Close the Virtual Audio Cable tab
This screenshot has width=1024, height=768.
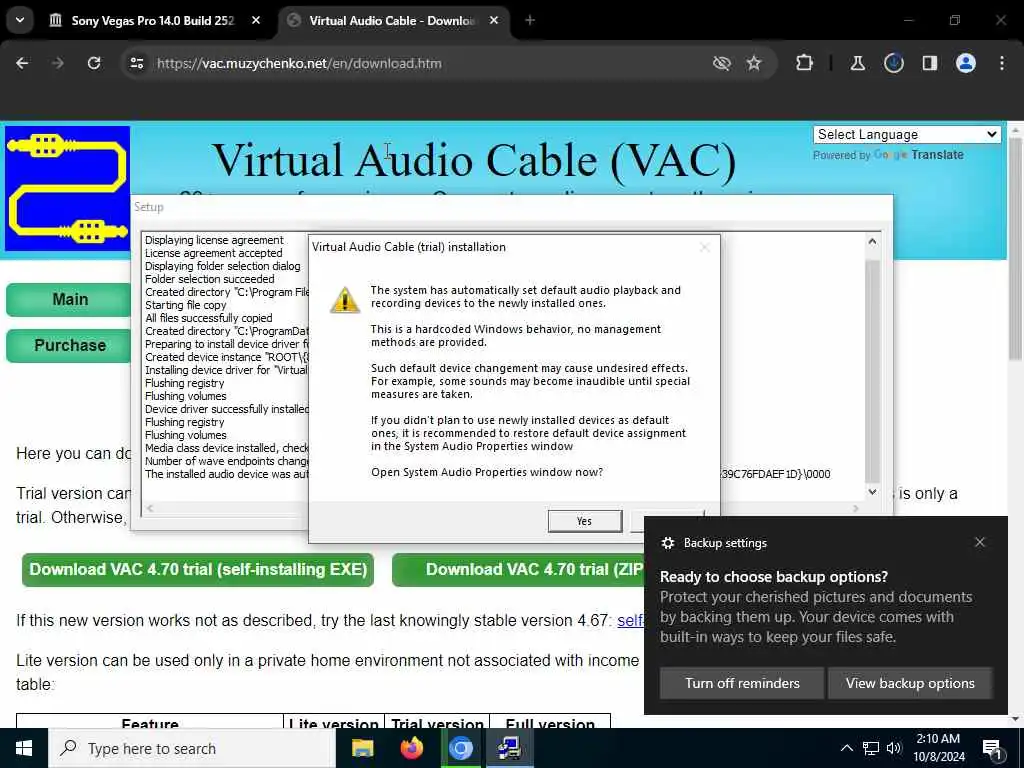pyautogui.click(x=494, y=20)
